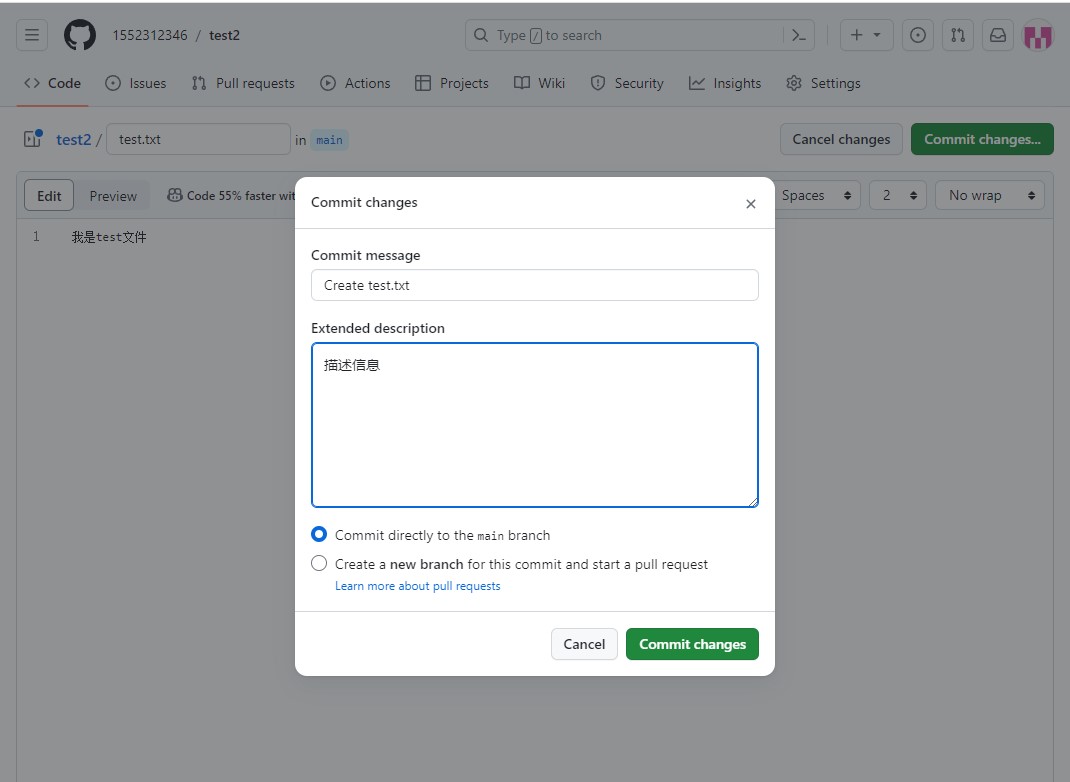Click the GitHub logo icon

pos(80,35)
